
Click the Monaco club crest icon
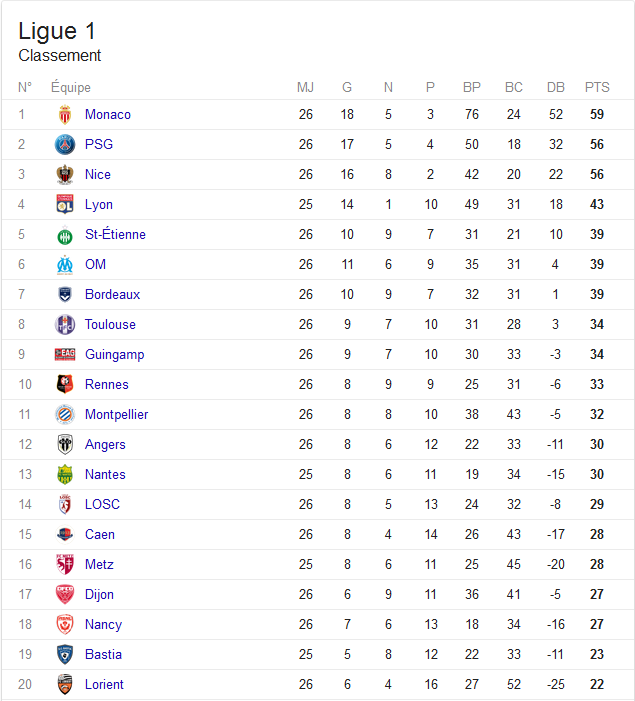click(65, 114)
